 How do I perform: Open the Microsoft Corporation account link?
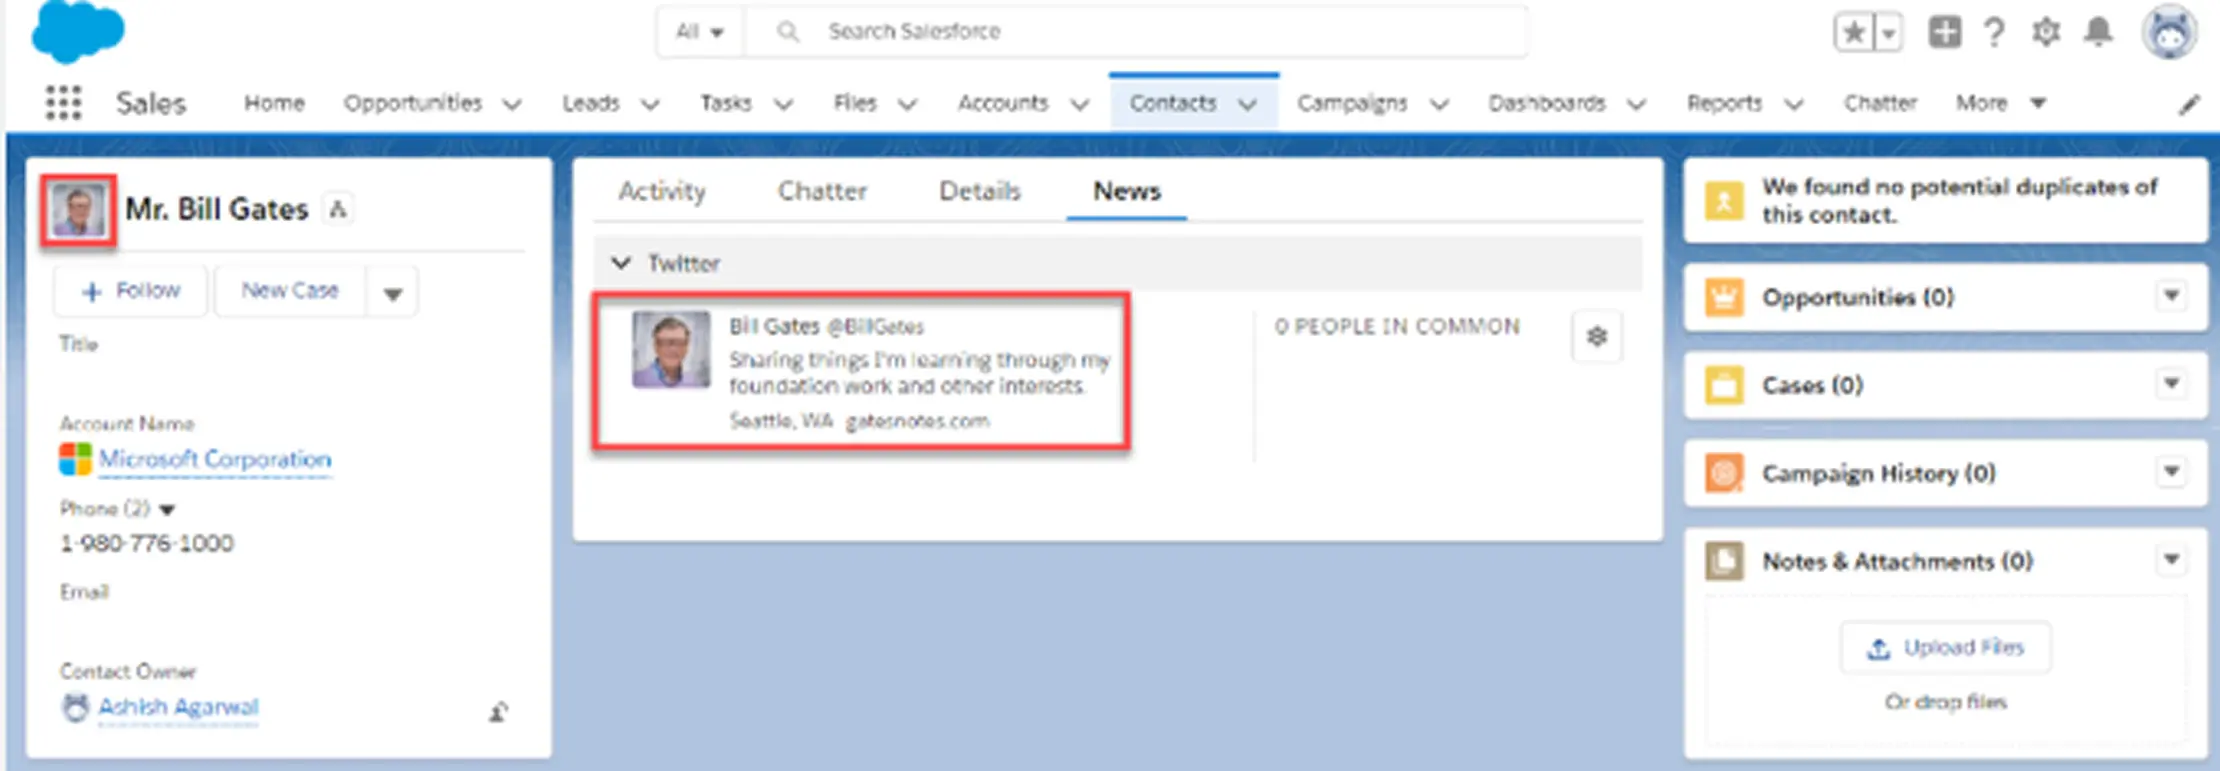pyautogui.click(x=215, y=460)
